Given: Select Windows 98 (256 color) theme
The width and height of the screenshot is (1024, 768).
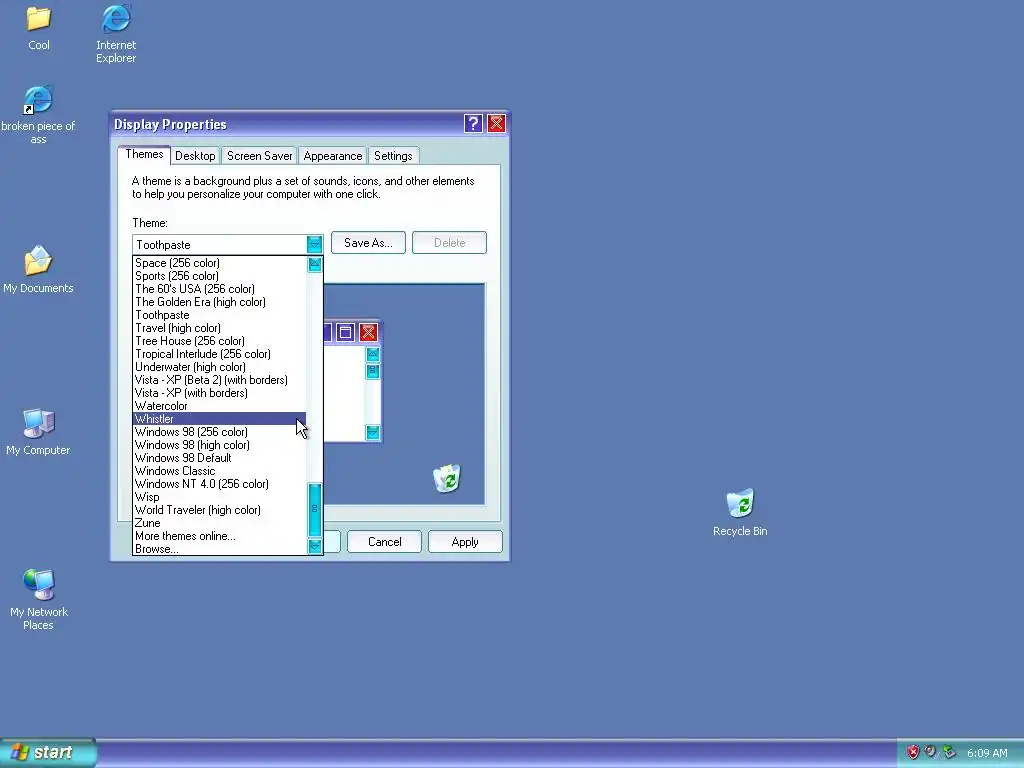Looking at the screenshot, I should pyautogui.click(x=219, y=432).
